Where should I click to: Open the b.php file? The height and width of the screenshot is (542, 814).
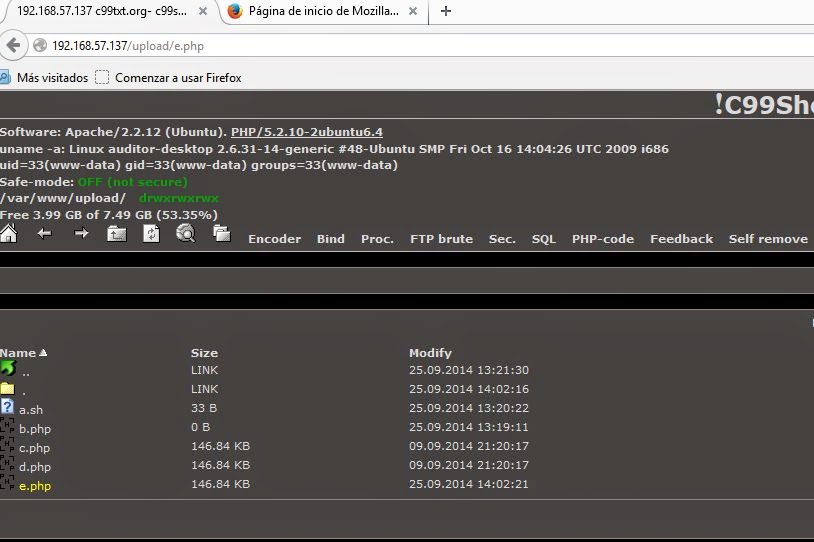pyautogui.click(x=35, y=429)
